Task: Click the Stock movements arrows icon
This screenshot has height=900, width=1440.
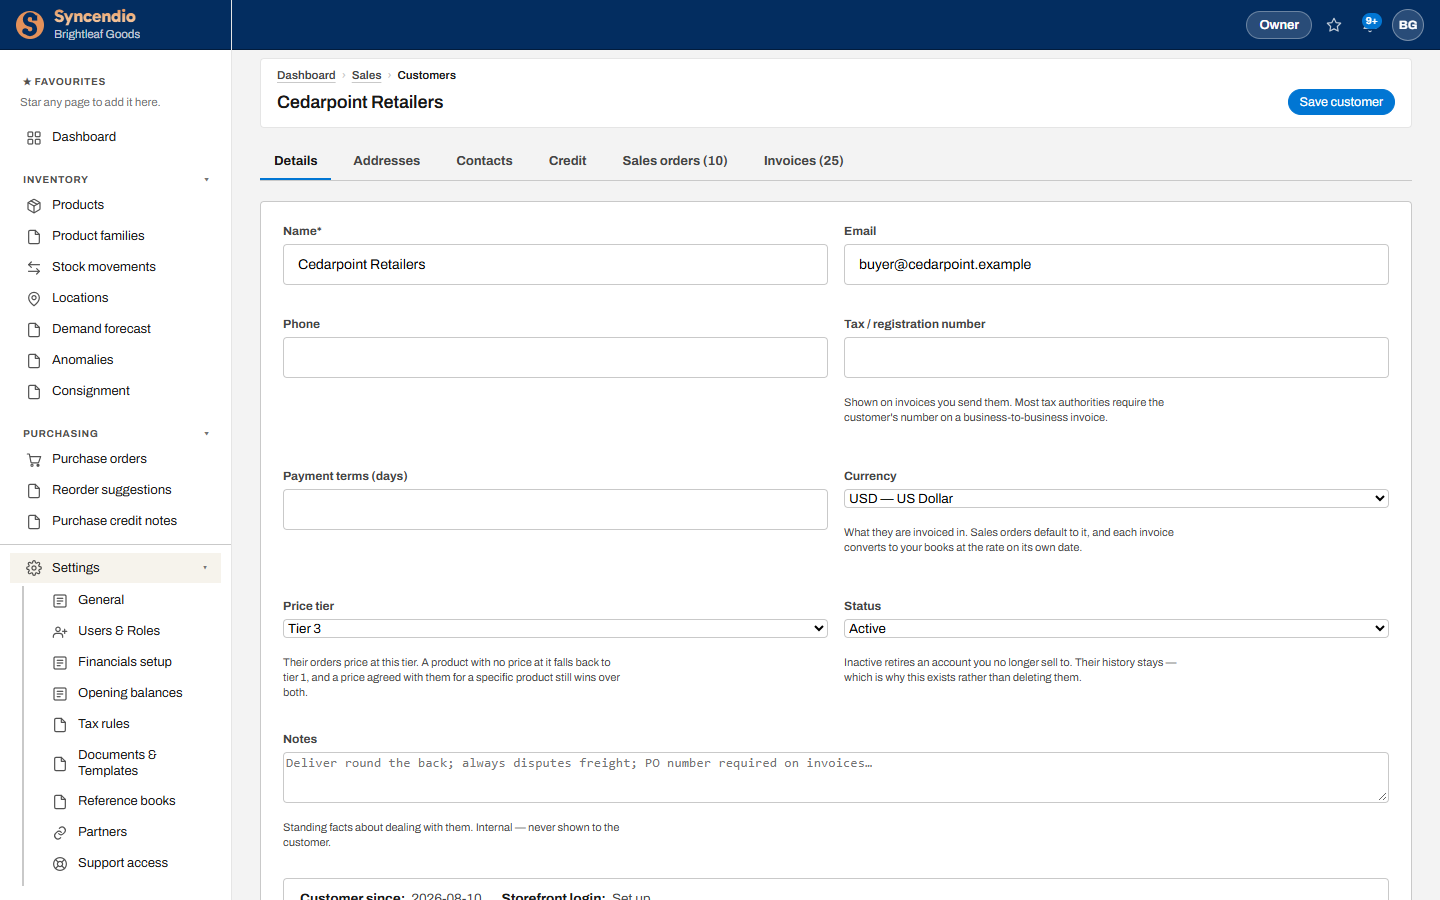Action: click(34, 267)
